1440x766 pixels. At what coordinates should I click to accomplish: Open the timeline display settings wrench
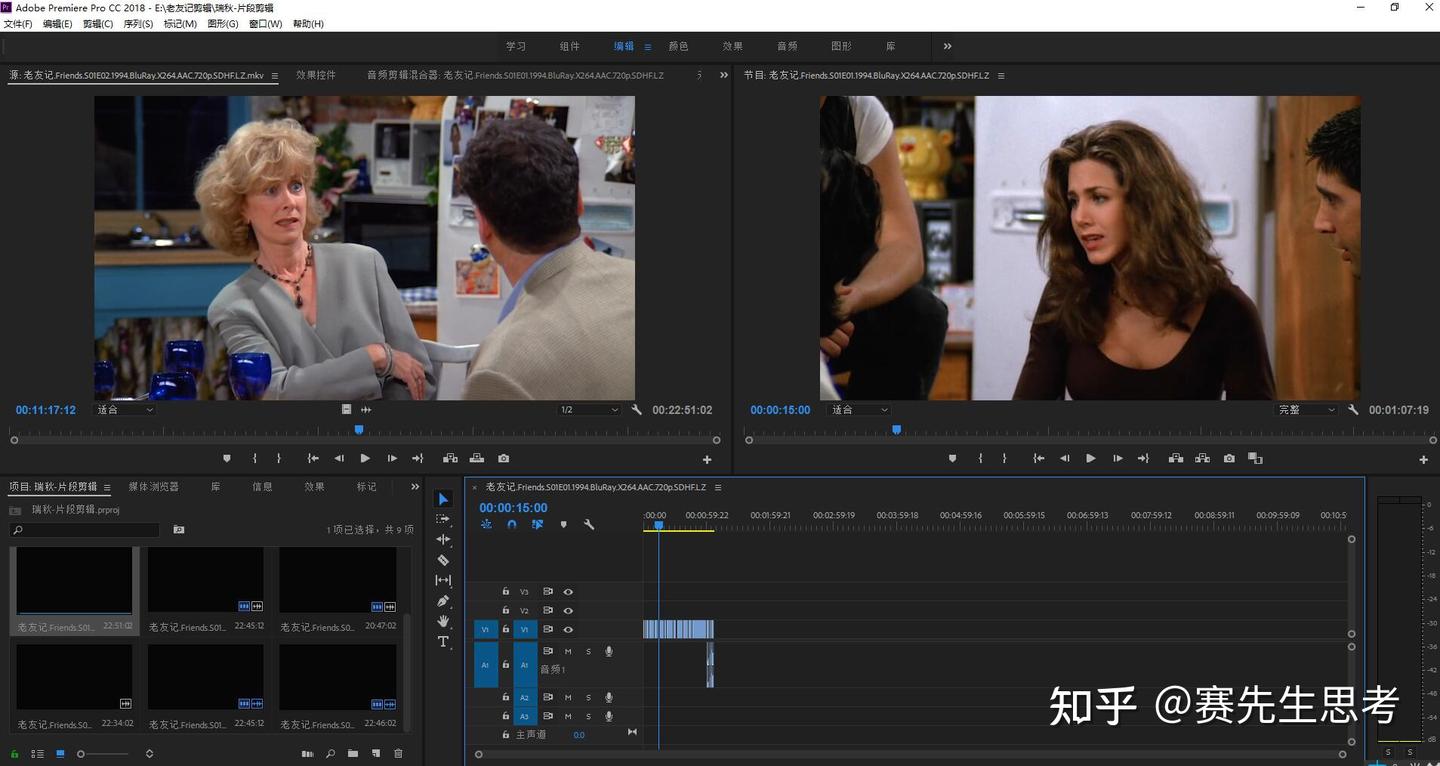(x=589, y=524)
